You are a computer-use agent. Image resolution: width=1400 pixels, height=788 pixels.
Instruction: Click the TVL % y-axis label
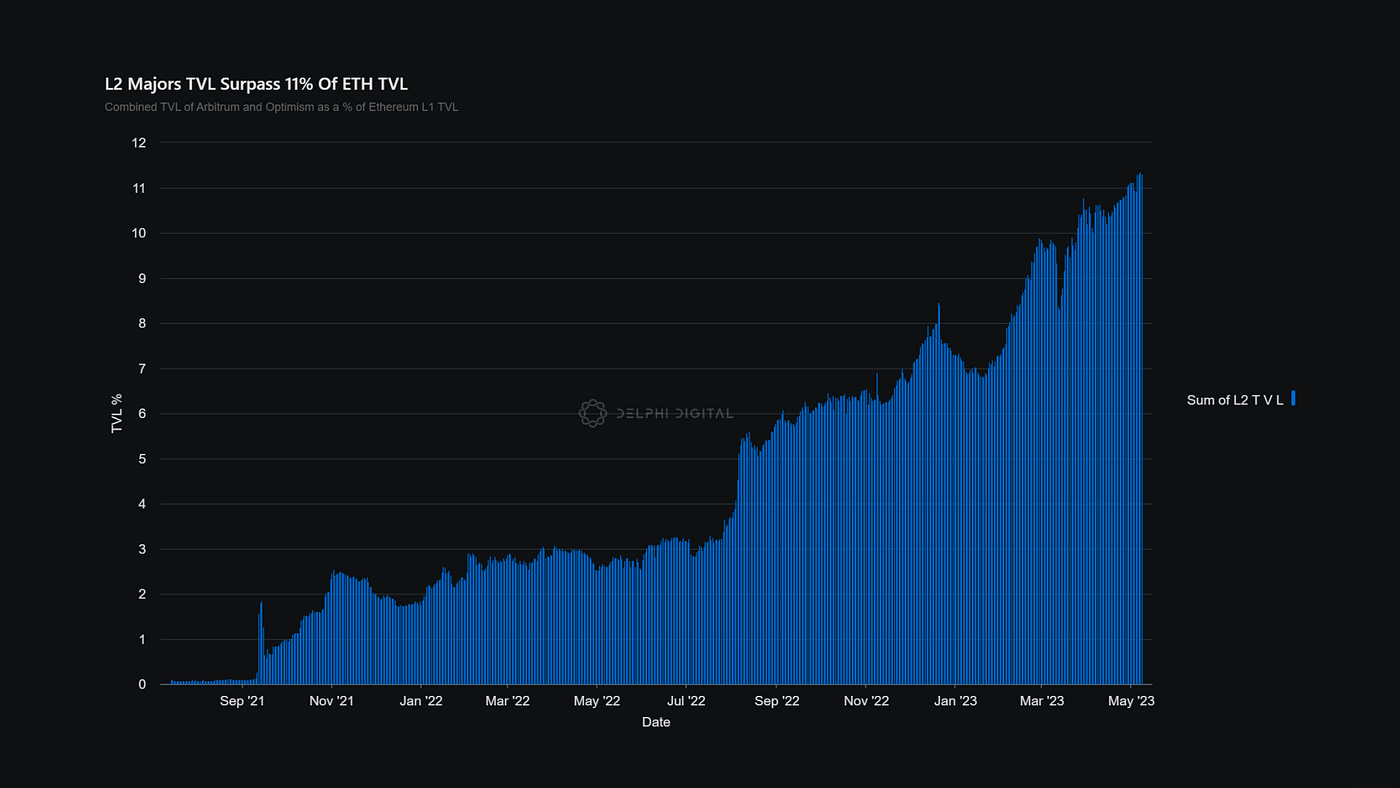coord(115,413)
